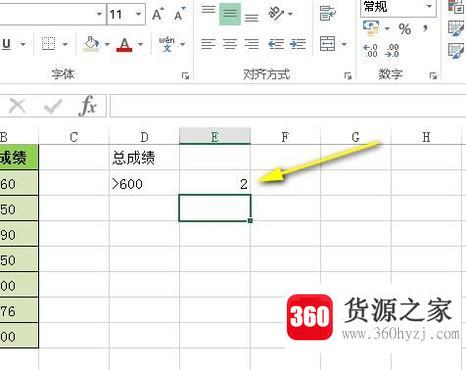Open the text orientation dropdown arrow
Screen dimensions: 466x370
[290, 14]
